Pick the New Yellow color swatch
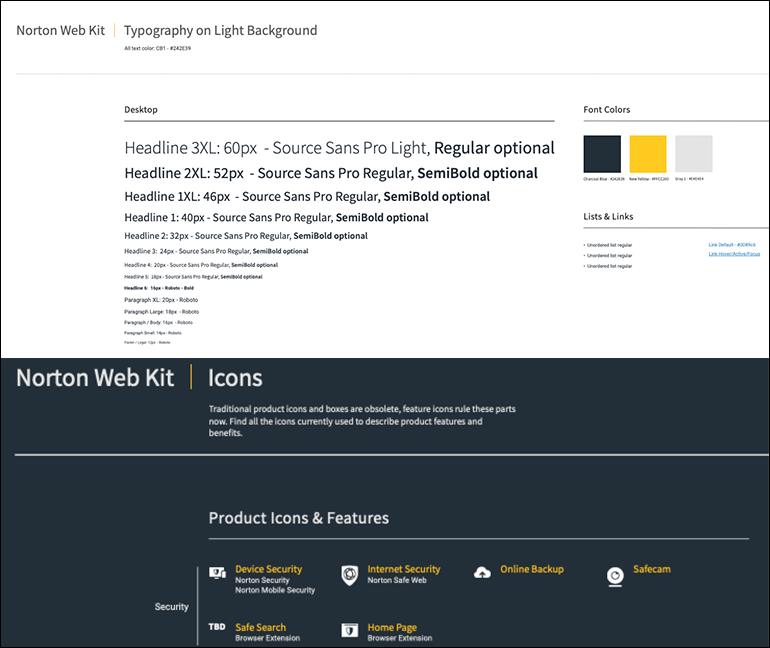Image resolution: width=770 pixels, height=648 pixels. [x=648, y=154]
